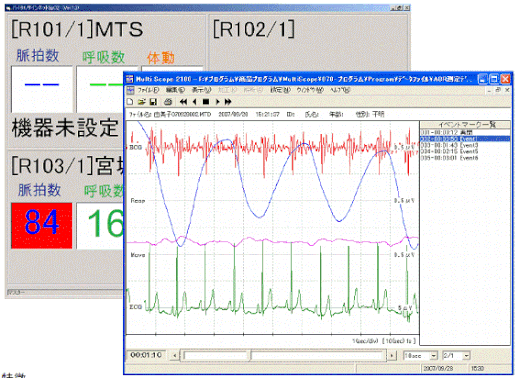Image resolution: width=520 pixels, height=378 pixels.
Task: Save using the floppy disk icon
Action: point(153,102)
